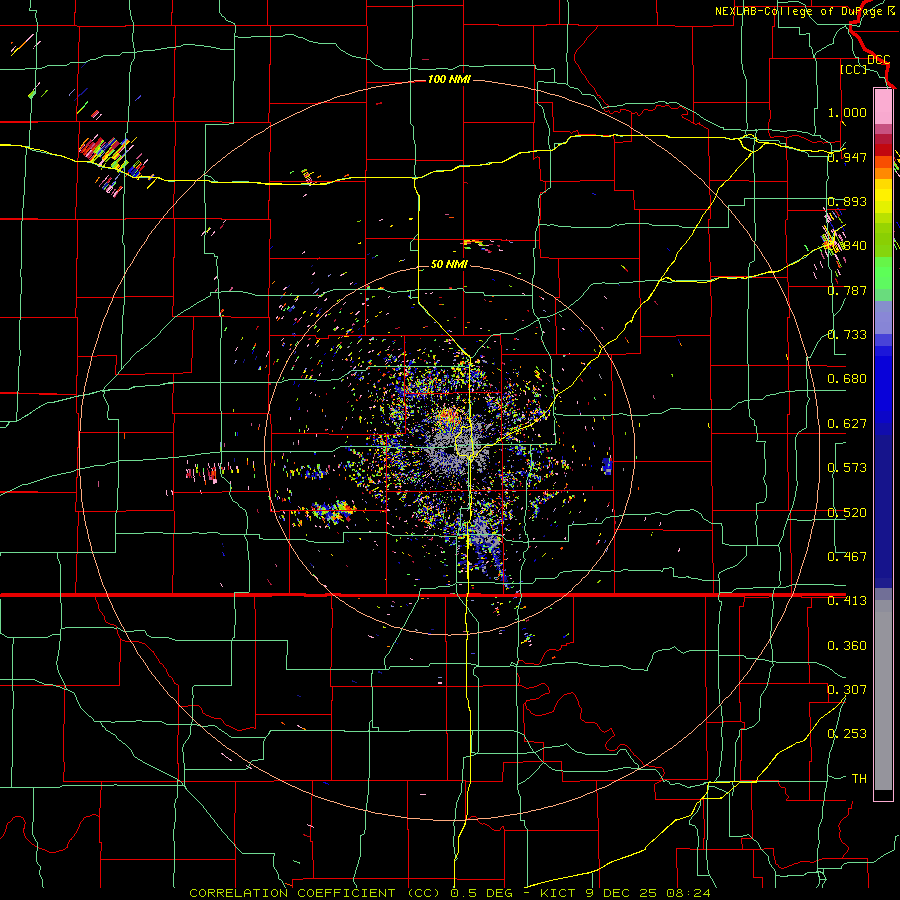Pick the bright green swatch in color bar
The height and width of the screenshot is (900, 900).
(883, 273)
